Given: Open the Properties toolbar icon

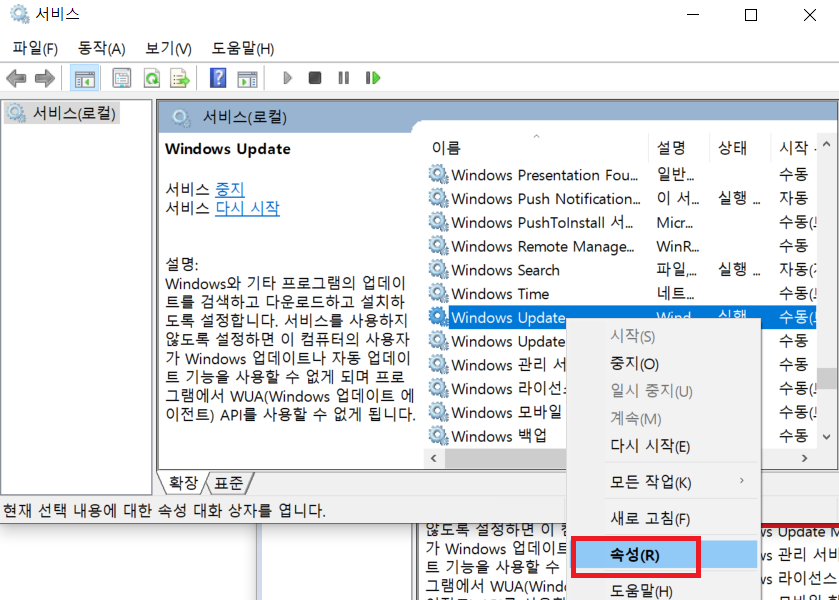Looking at the screenshot, I should click(122, 78).
